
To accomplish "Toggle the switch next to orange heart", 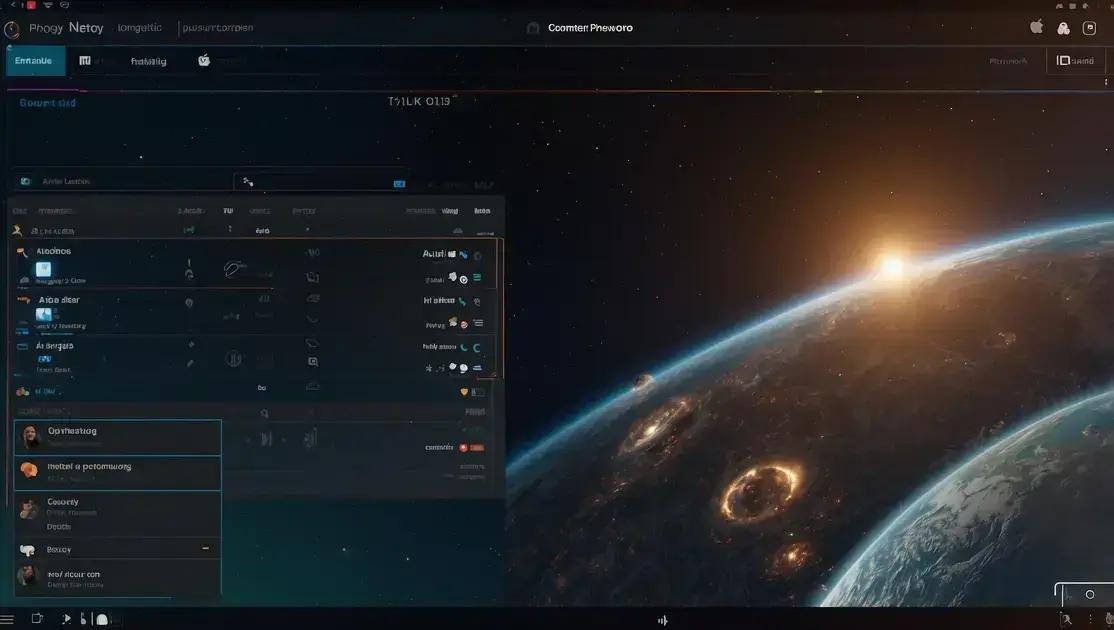I will click(476, 392).
